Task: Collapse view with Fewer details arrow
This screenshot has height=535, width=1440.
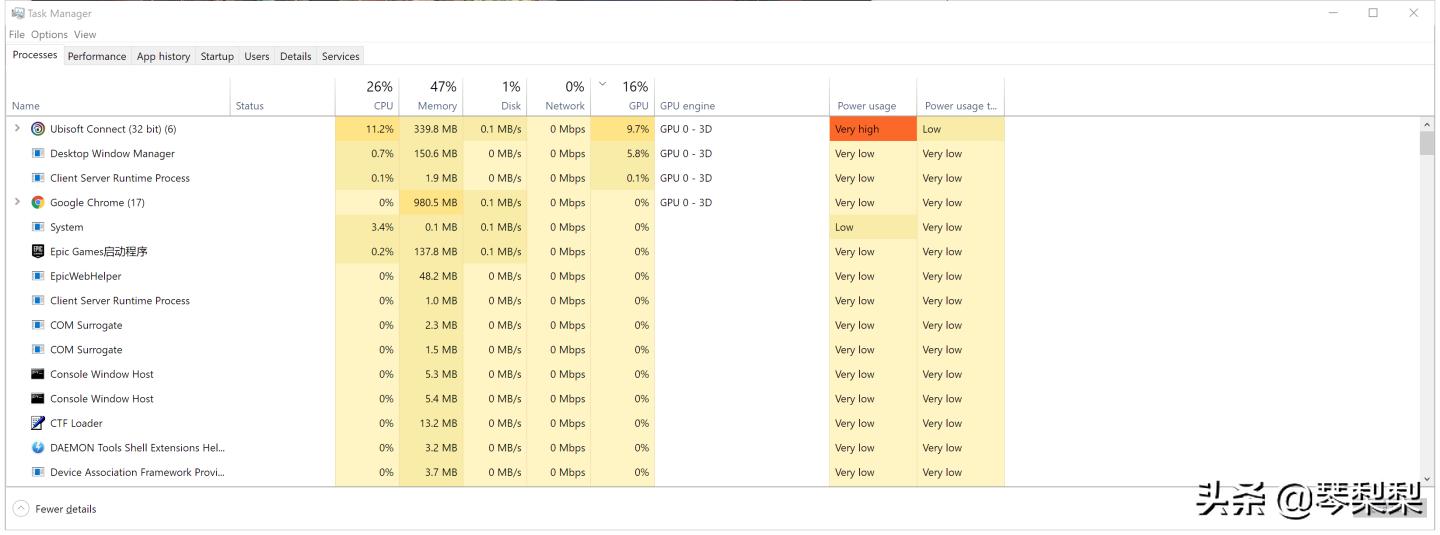Action: [21, 509]
